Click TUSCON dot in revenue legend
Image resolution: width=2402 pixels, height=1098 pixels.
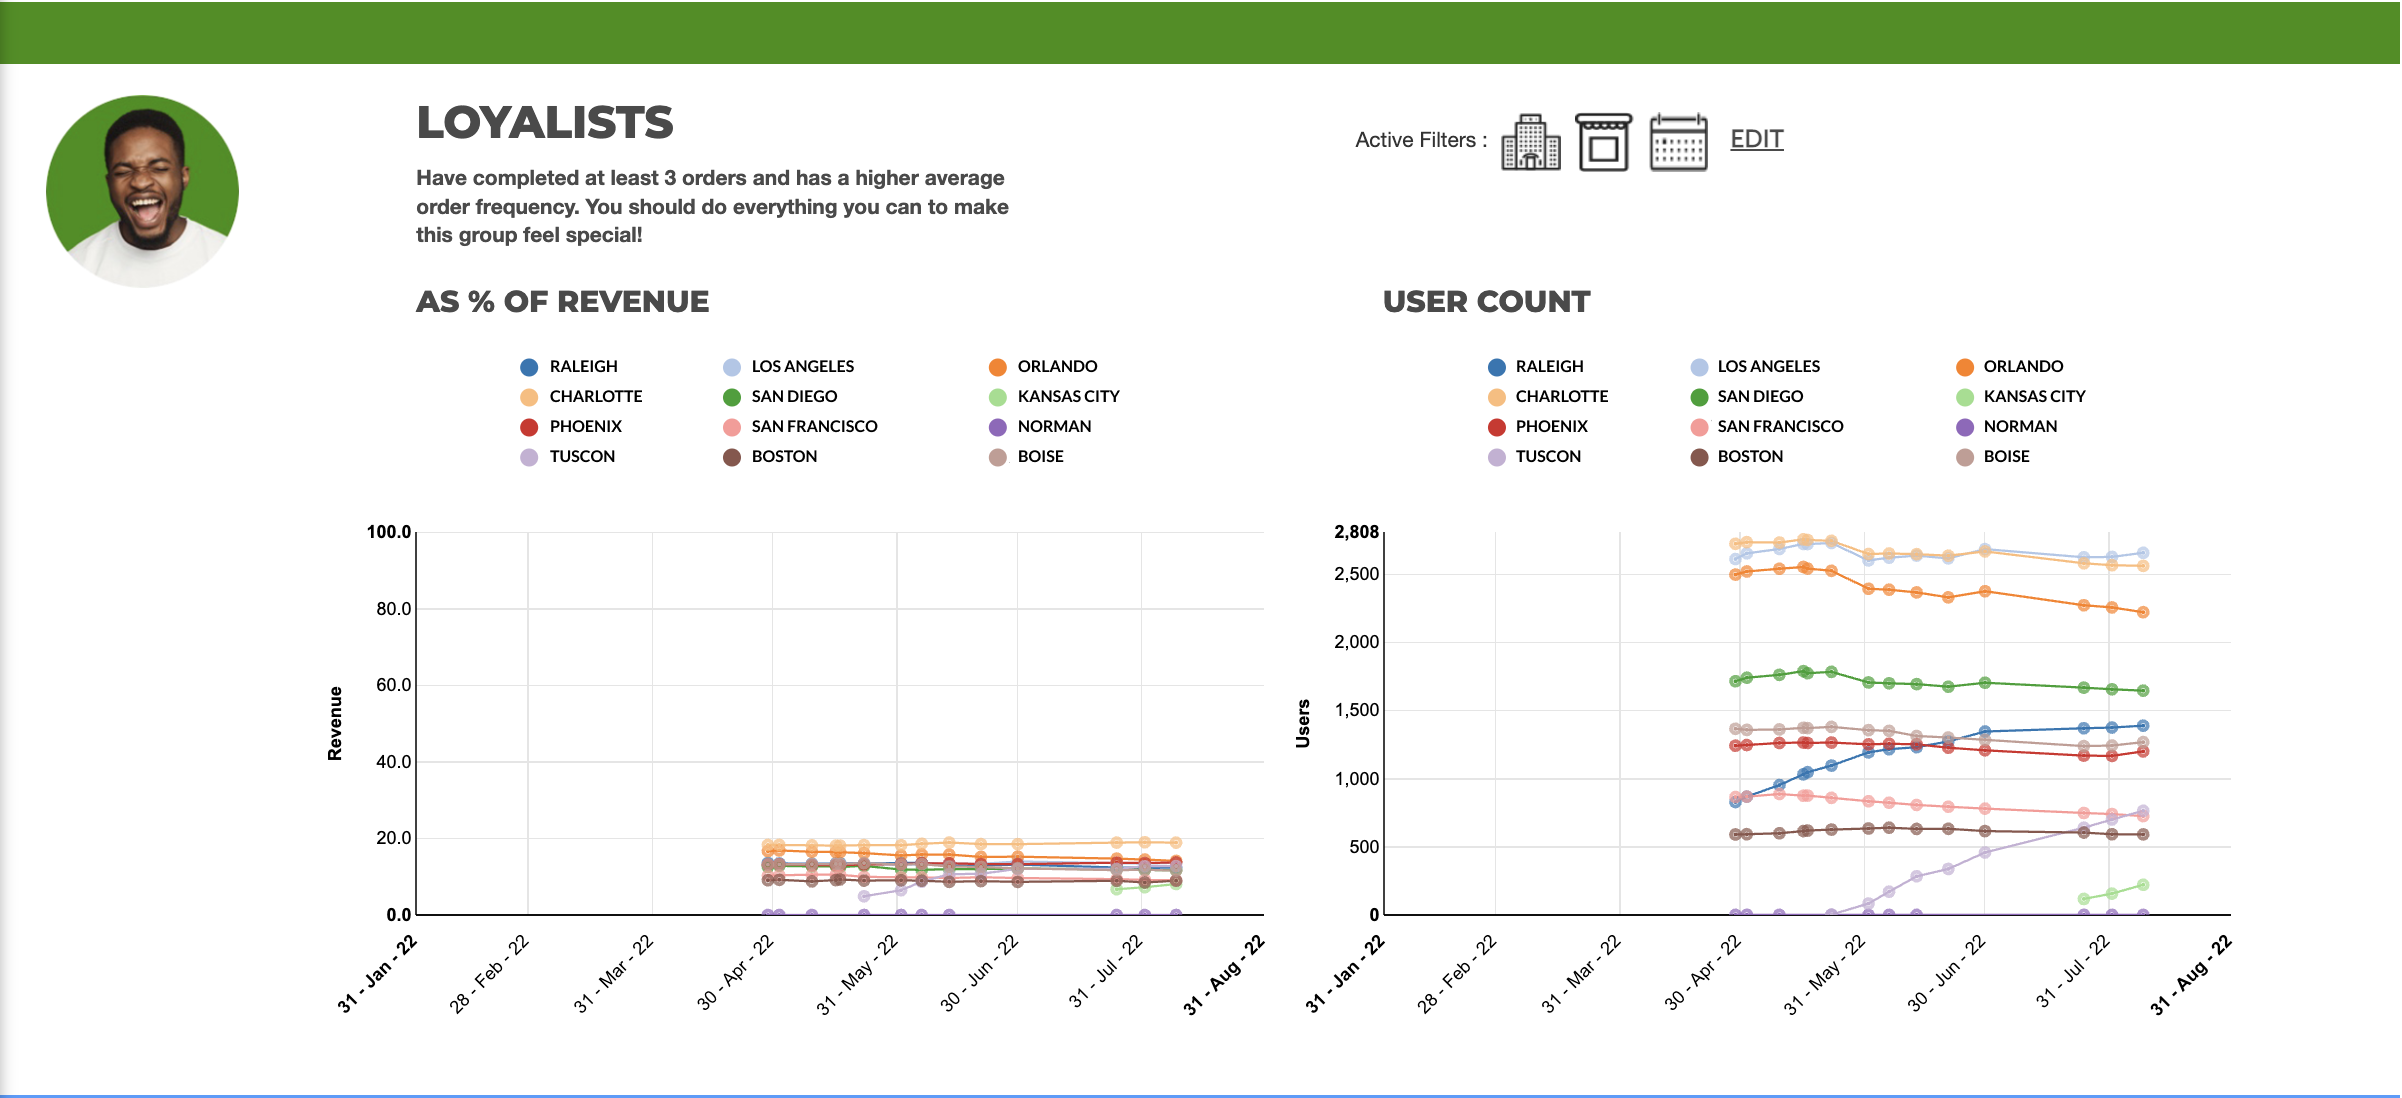point(529,457)
